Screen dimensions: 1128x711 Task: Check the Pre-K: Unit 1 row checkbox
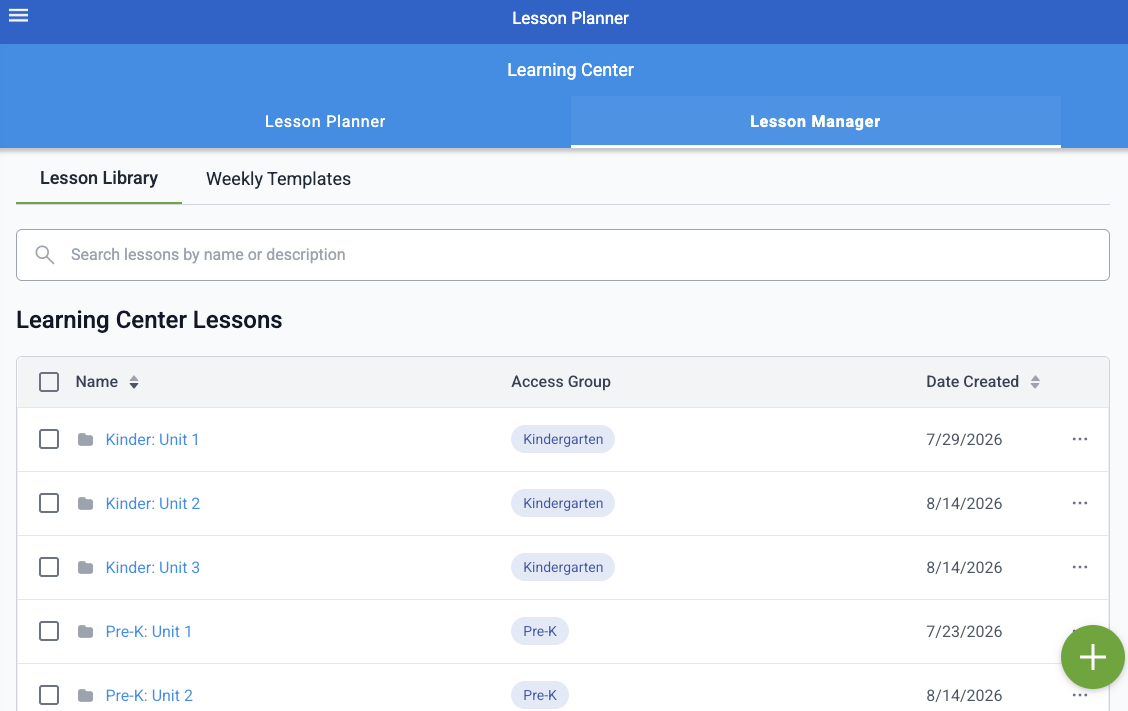(x=49, y=631)
